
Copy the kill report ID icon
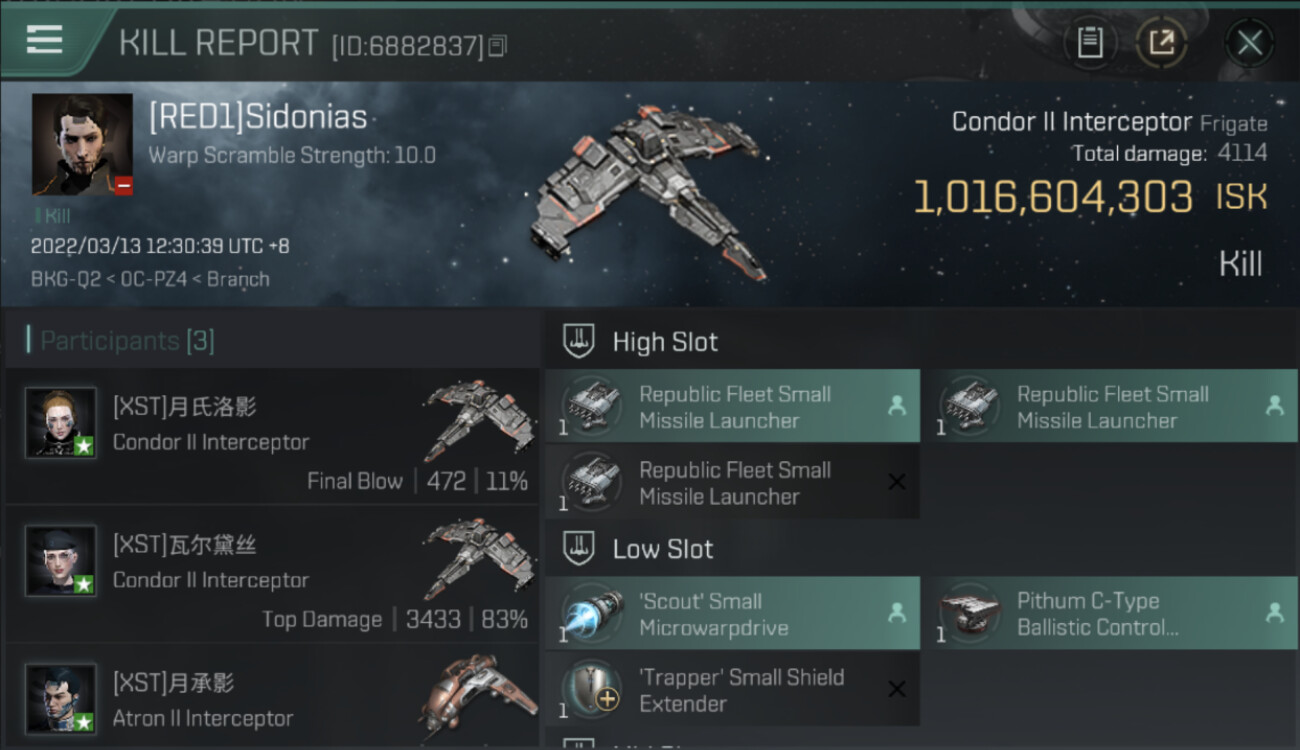tap(497, 46)
